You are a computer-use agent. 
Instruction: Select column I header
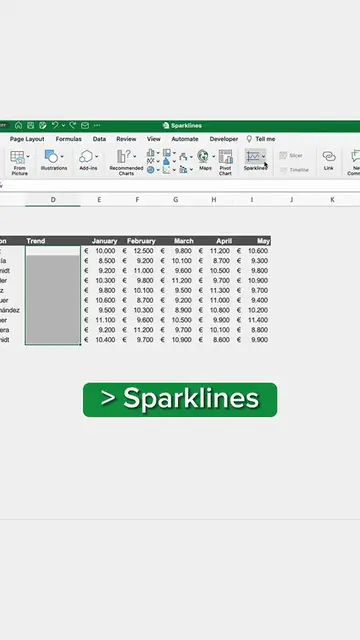pyautogui.click(x=252, y=200)
